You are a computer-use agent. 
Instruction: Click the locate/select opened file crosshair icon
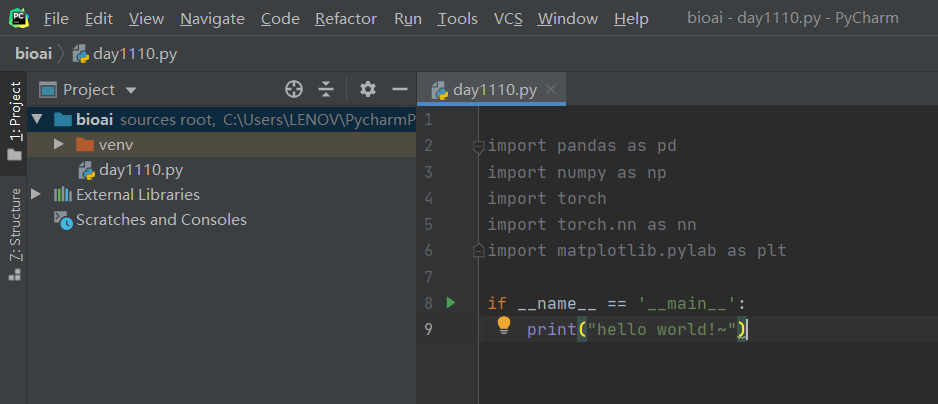pos(293,90)
